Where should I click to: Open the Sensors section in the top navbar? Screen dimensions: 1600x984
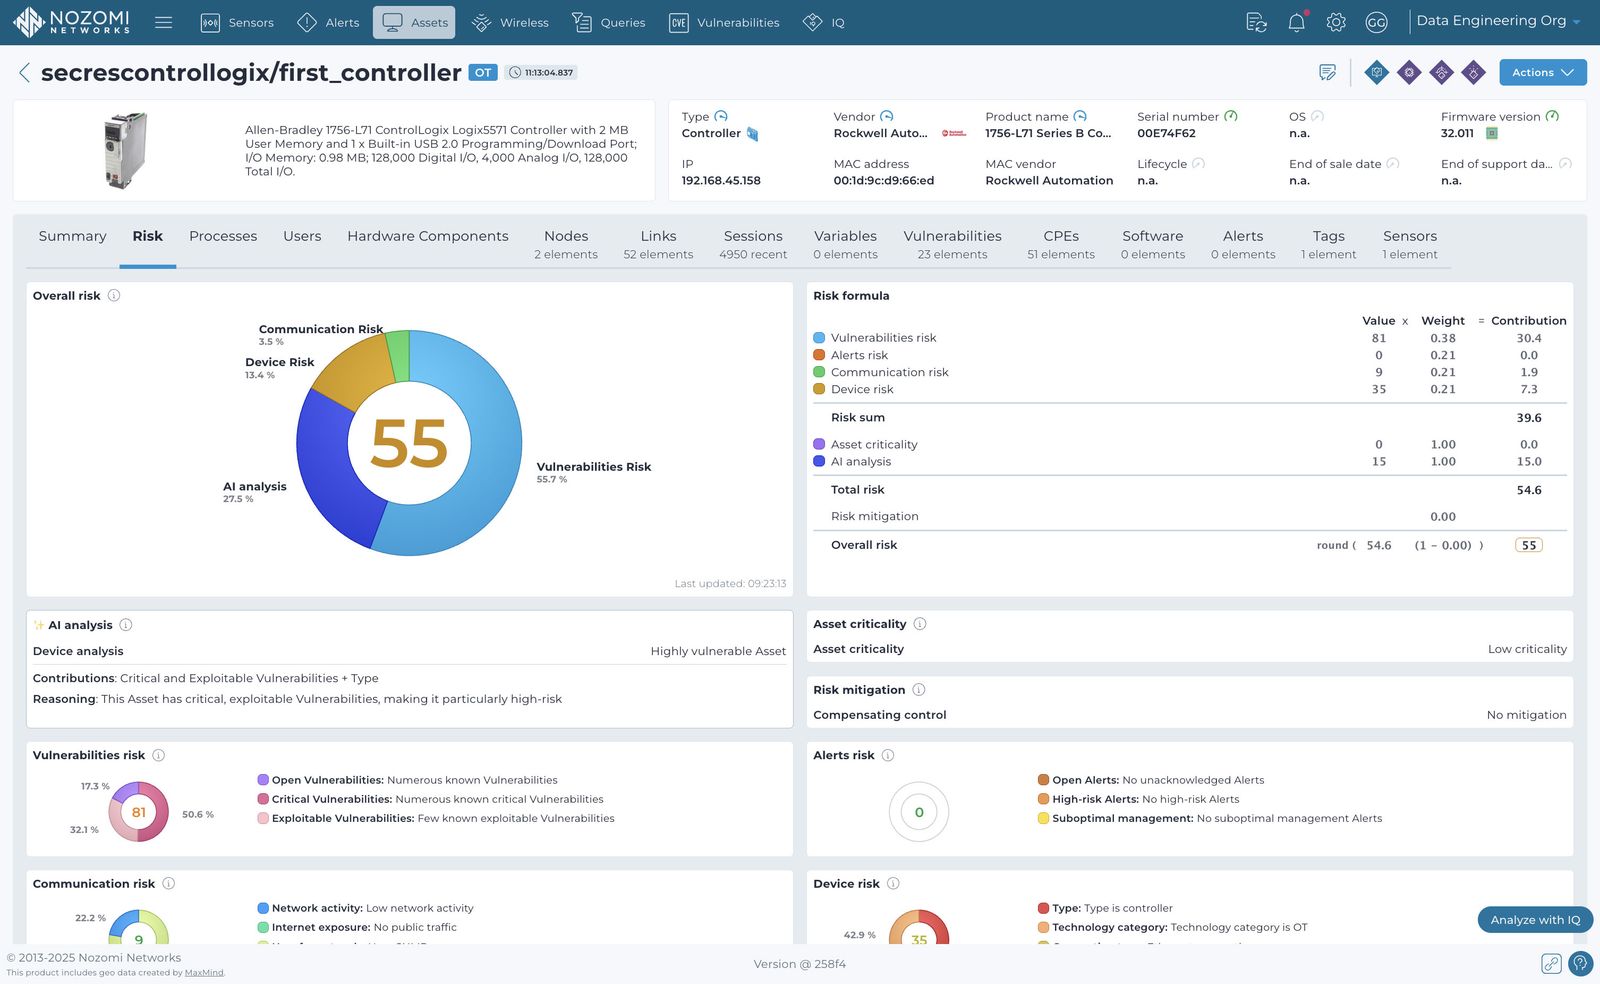[237, 22]
